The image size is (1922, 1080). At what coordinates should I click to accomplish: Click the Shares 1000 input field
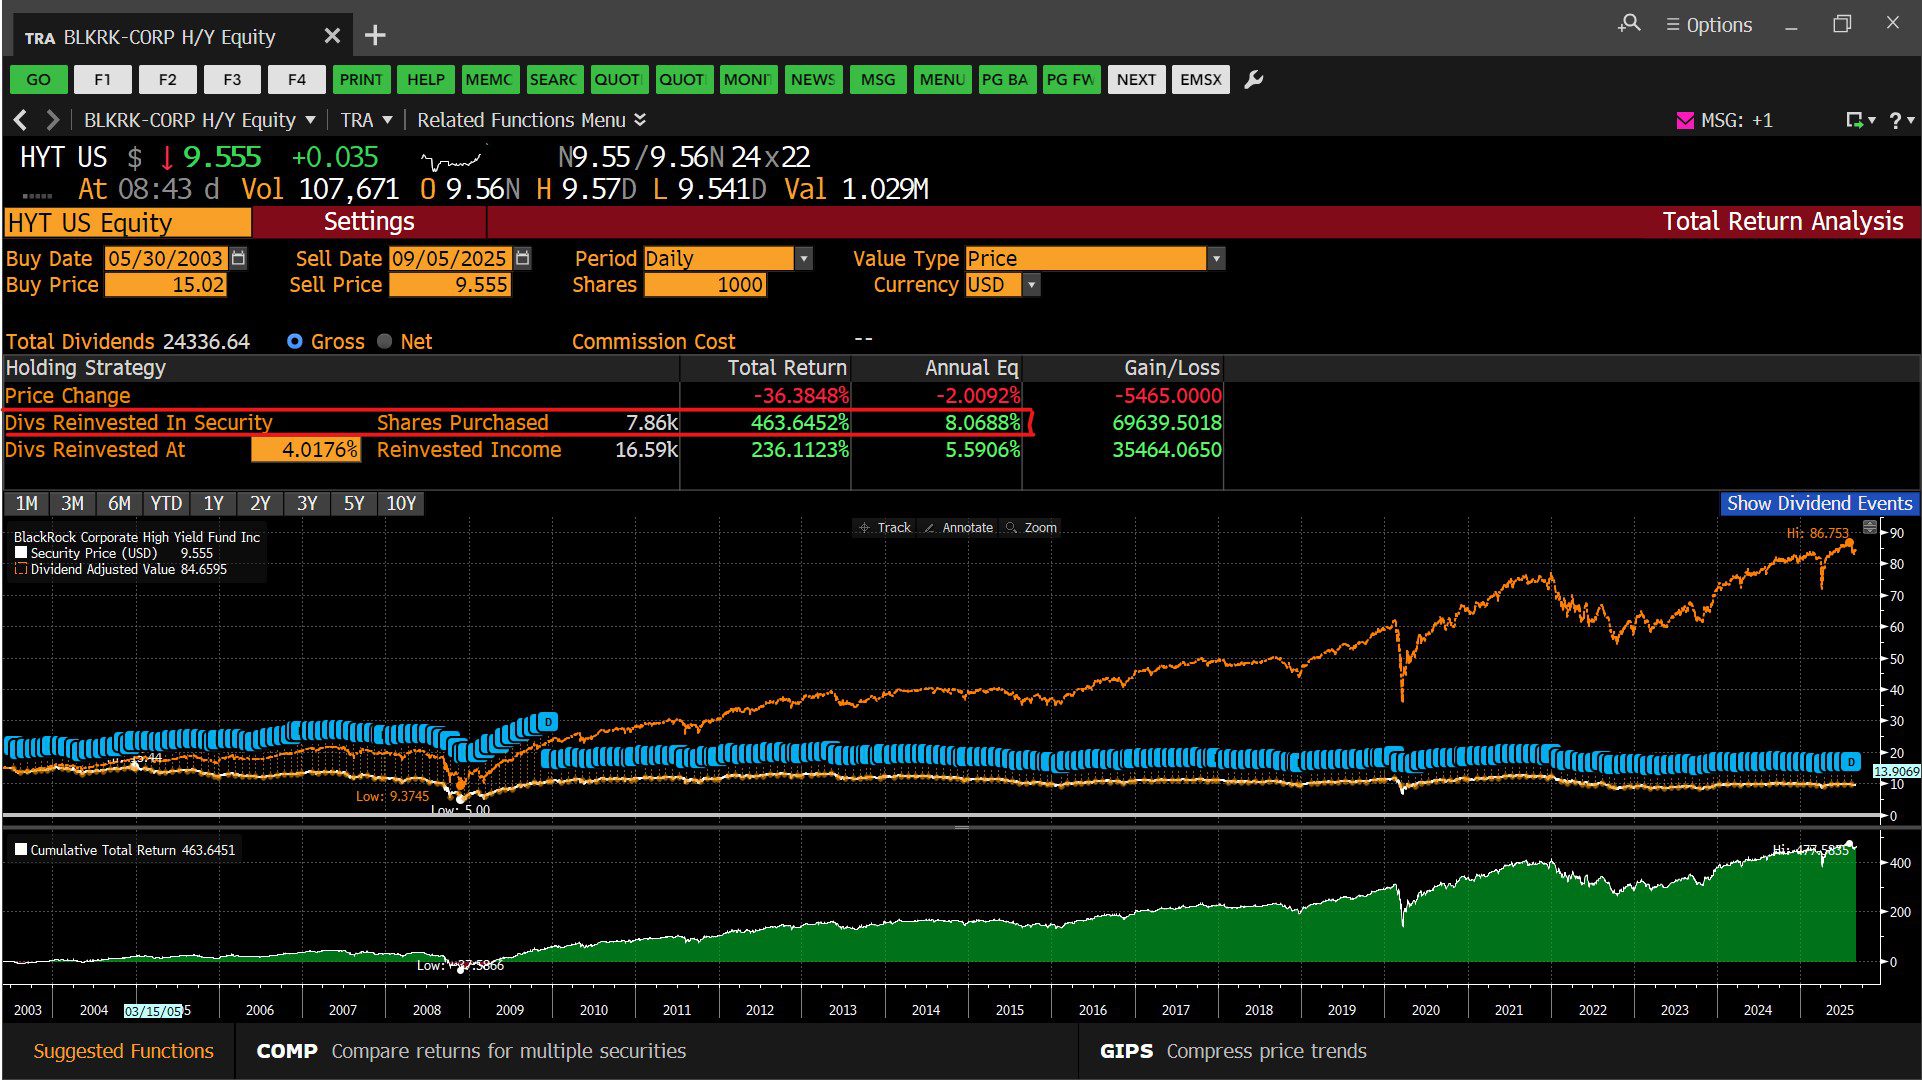[x=705, y=285]
